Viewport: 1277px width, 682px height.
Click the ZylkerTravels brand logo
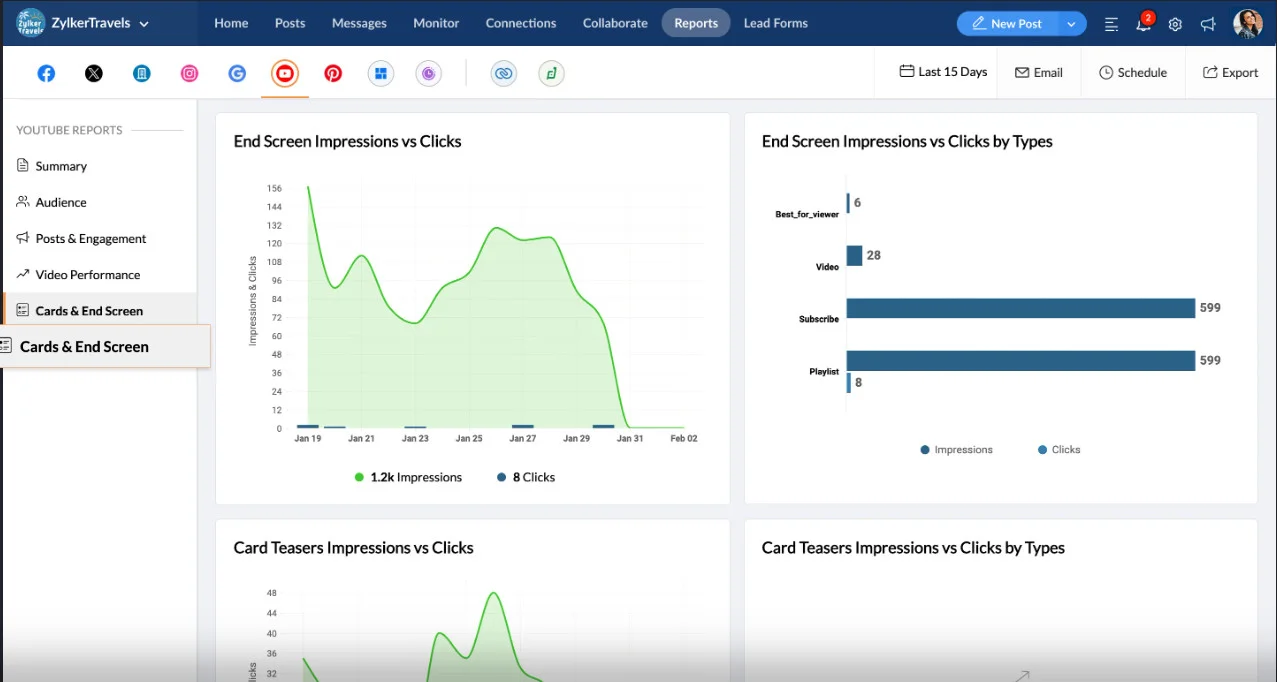click(31, 23)
